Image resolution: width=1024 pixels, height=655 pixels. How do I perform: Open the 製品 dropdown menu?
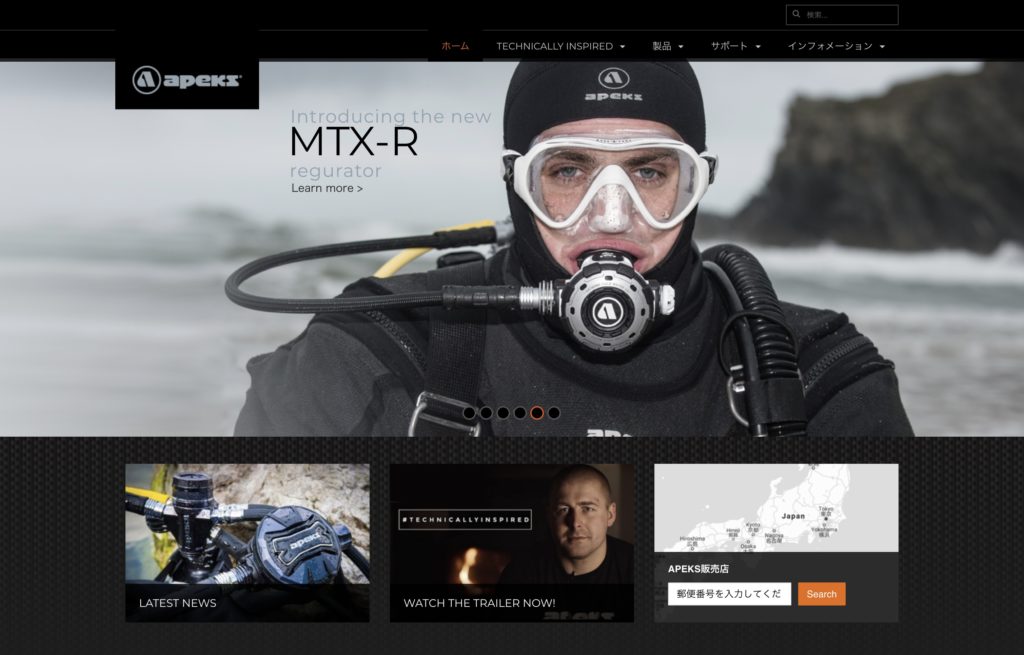[667, 46]
